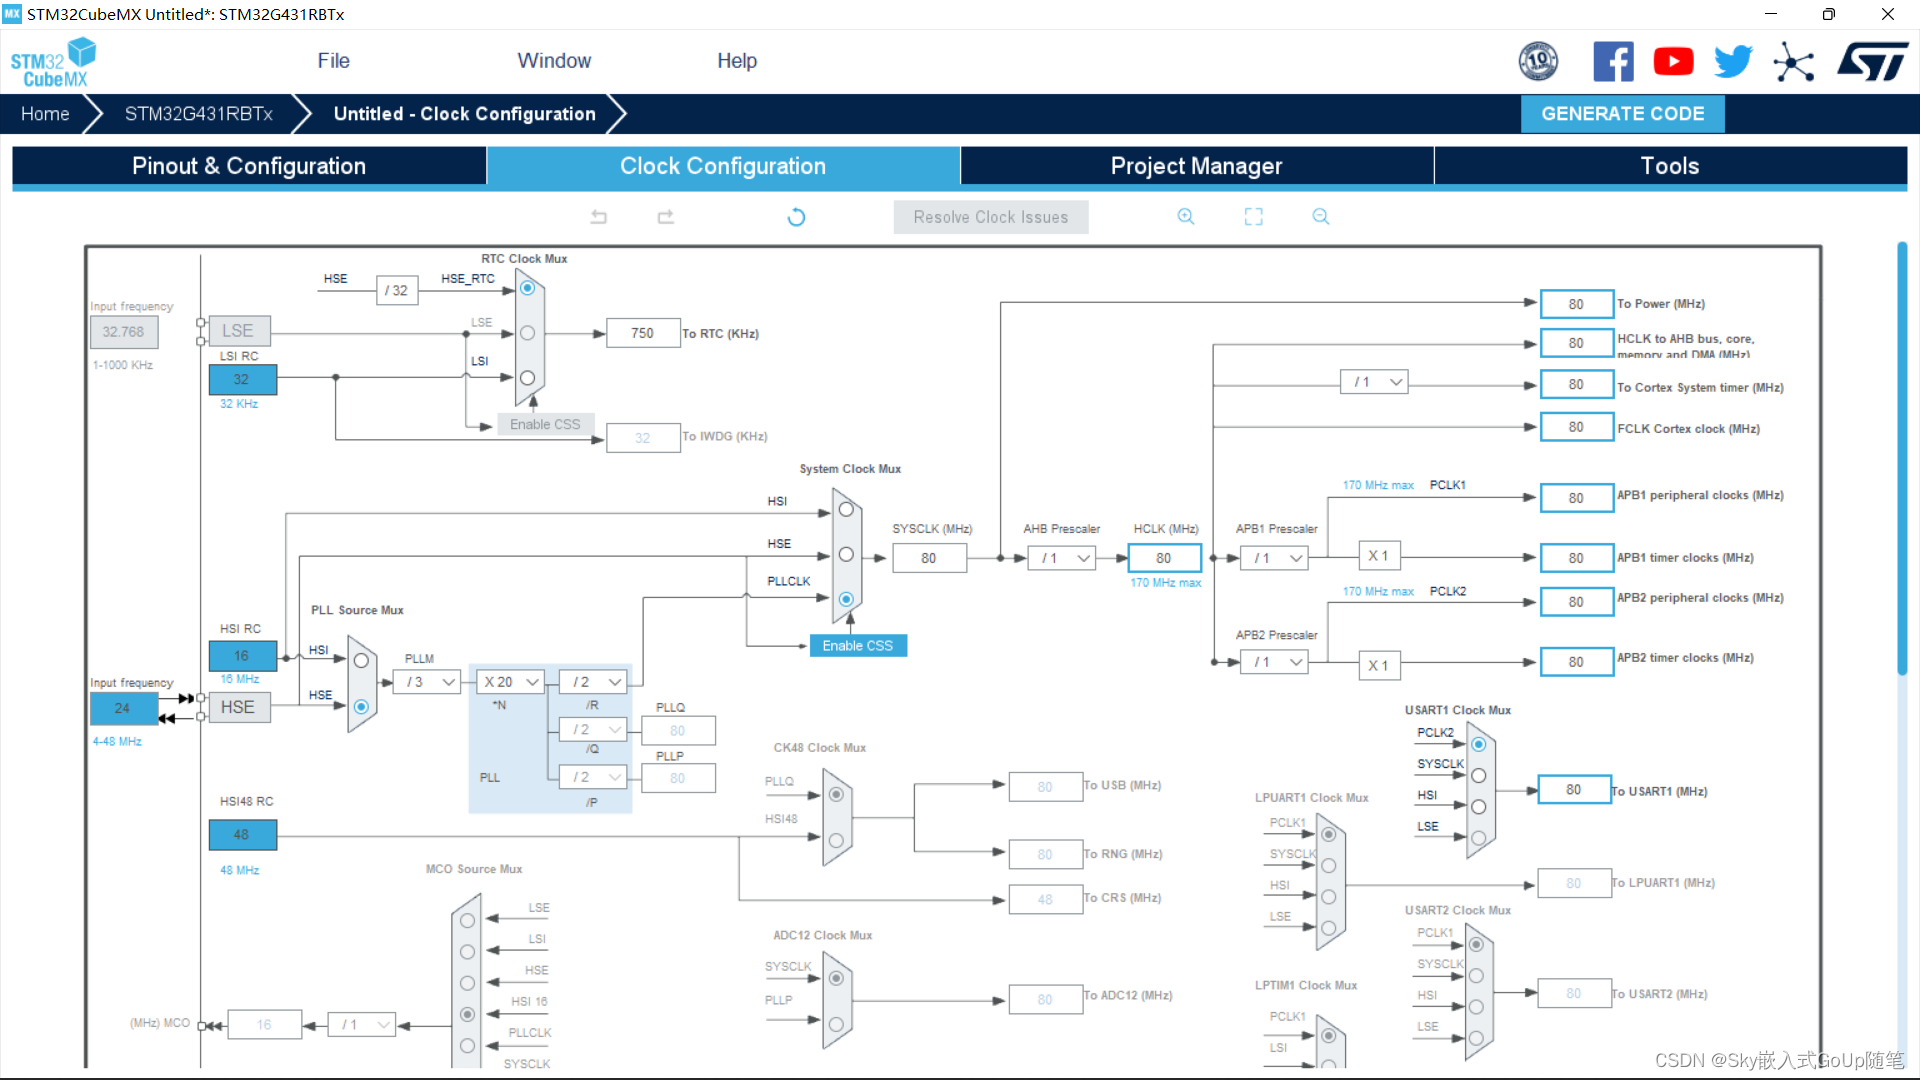The height and width of the screenshot is (1080, 1920).
Task: Select SYSCLK in USART1 Clock Mux
Action: 1478,776
